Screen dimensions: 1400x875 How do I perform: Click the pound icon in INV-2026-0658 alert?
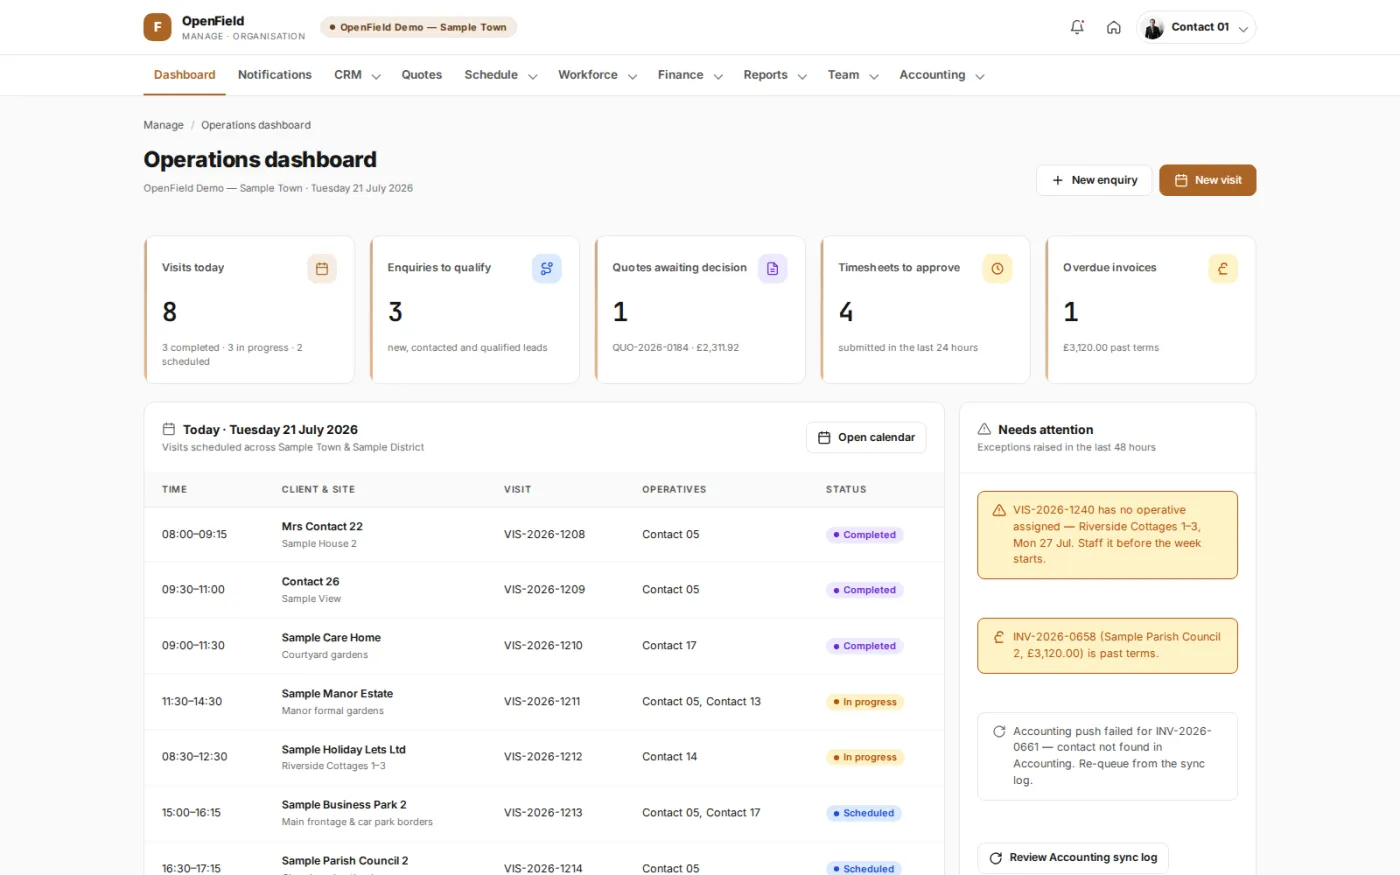pyautogui.click(x=998, y=637)
